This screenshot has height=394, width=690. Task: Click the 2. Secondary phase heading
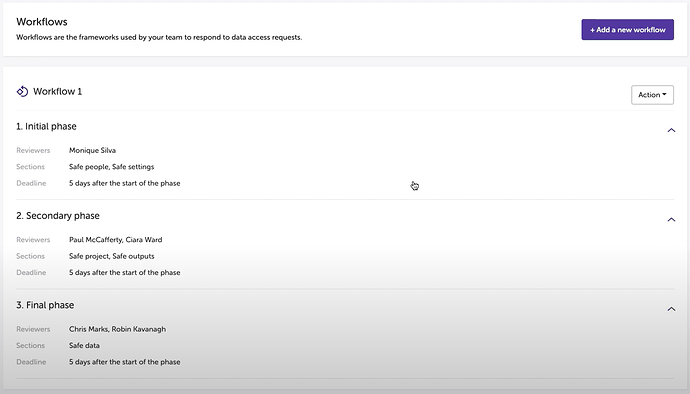click(x=58, y=216)
